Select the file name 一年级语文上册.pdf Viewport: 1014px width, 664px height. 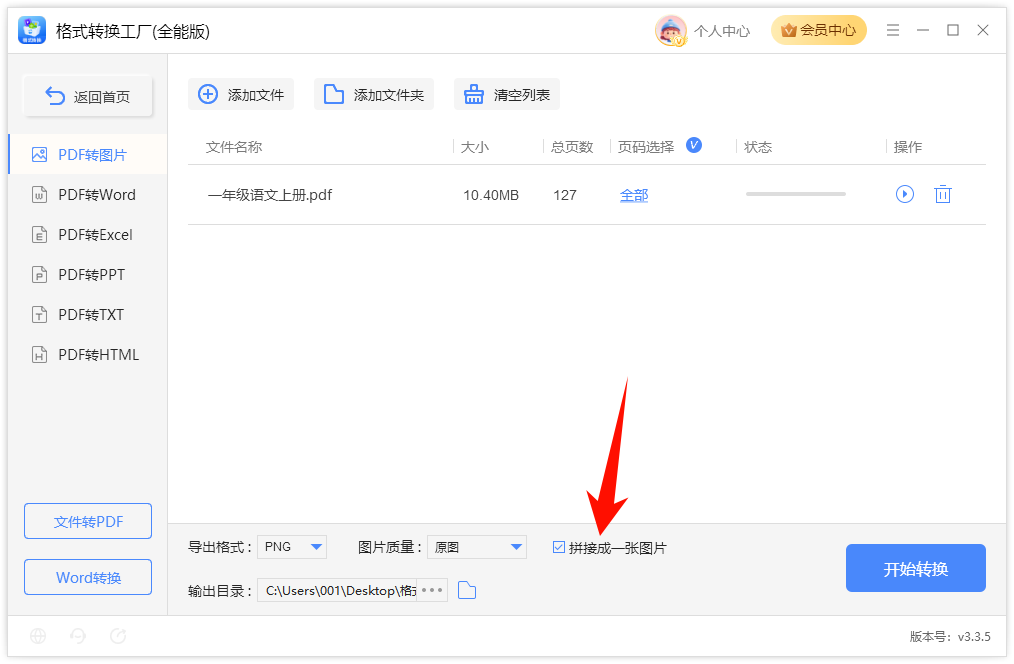click(270, 195)
